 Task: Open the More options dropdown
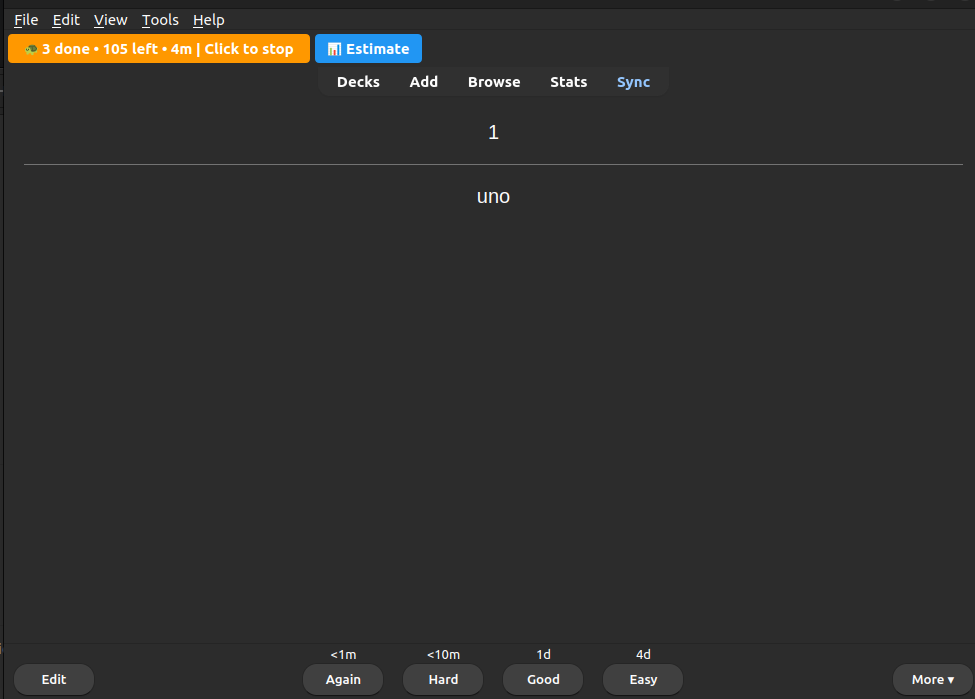tap(930, 679)
